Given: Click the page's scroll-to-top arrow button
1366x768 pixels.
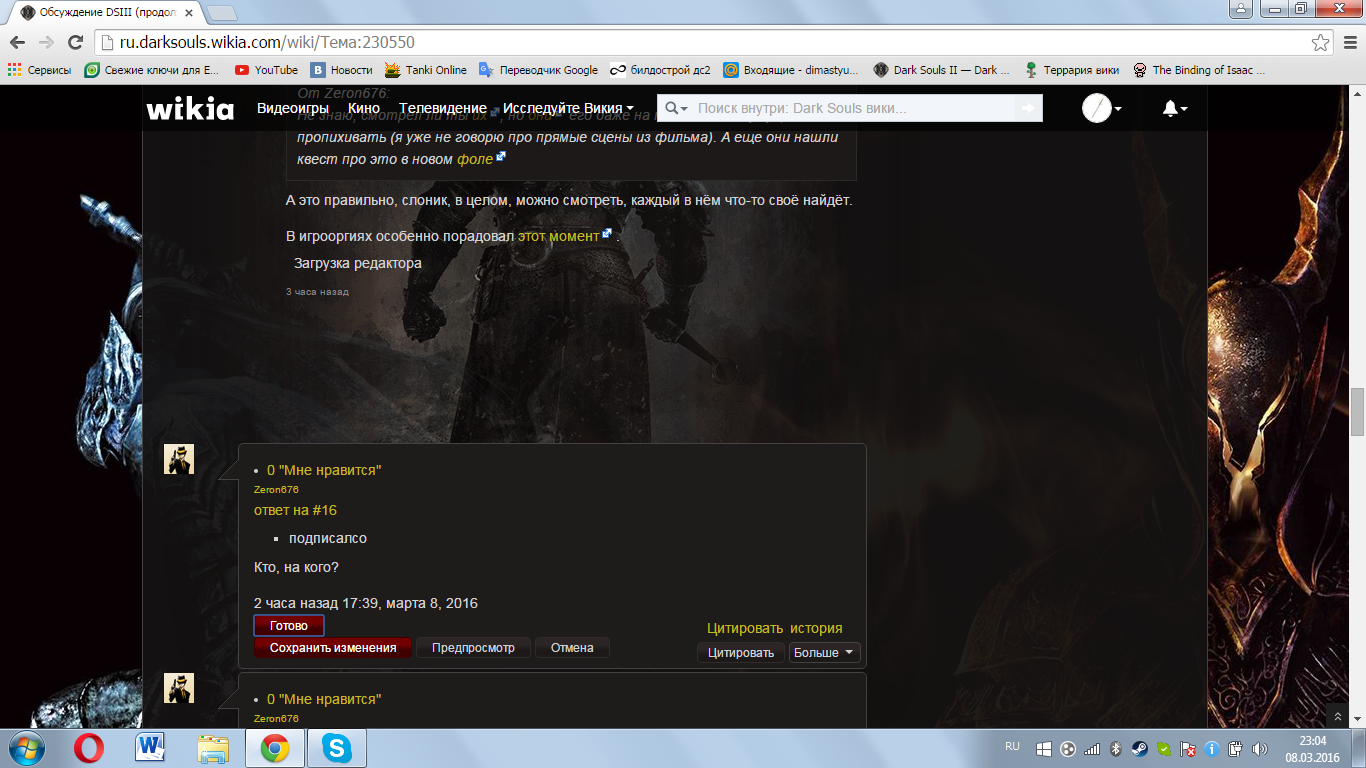Looking at the screenshot, I should [1338, 717].
